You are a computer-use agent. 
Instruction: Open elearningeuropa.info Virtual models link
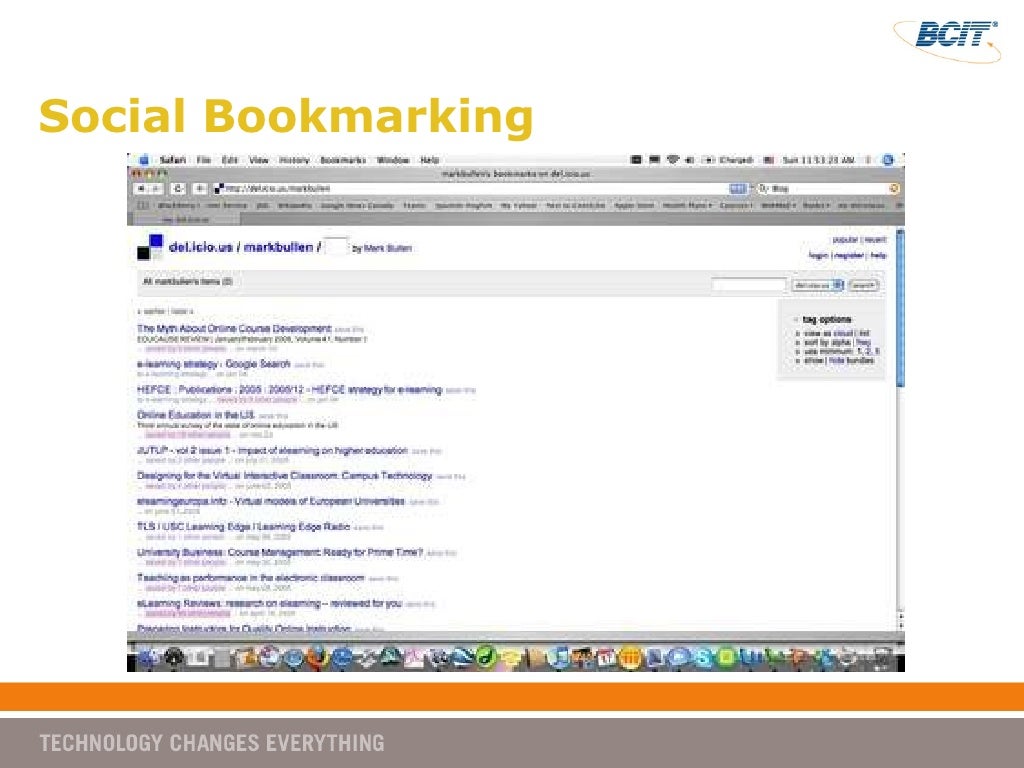pyautogui.click(x=271, y=502)
